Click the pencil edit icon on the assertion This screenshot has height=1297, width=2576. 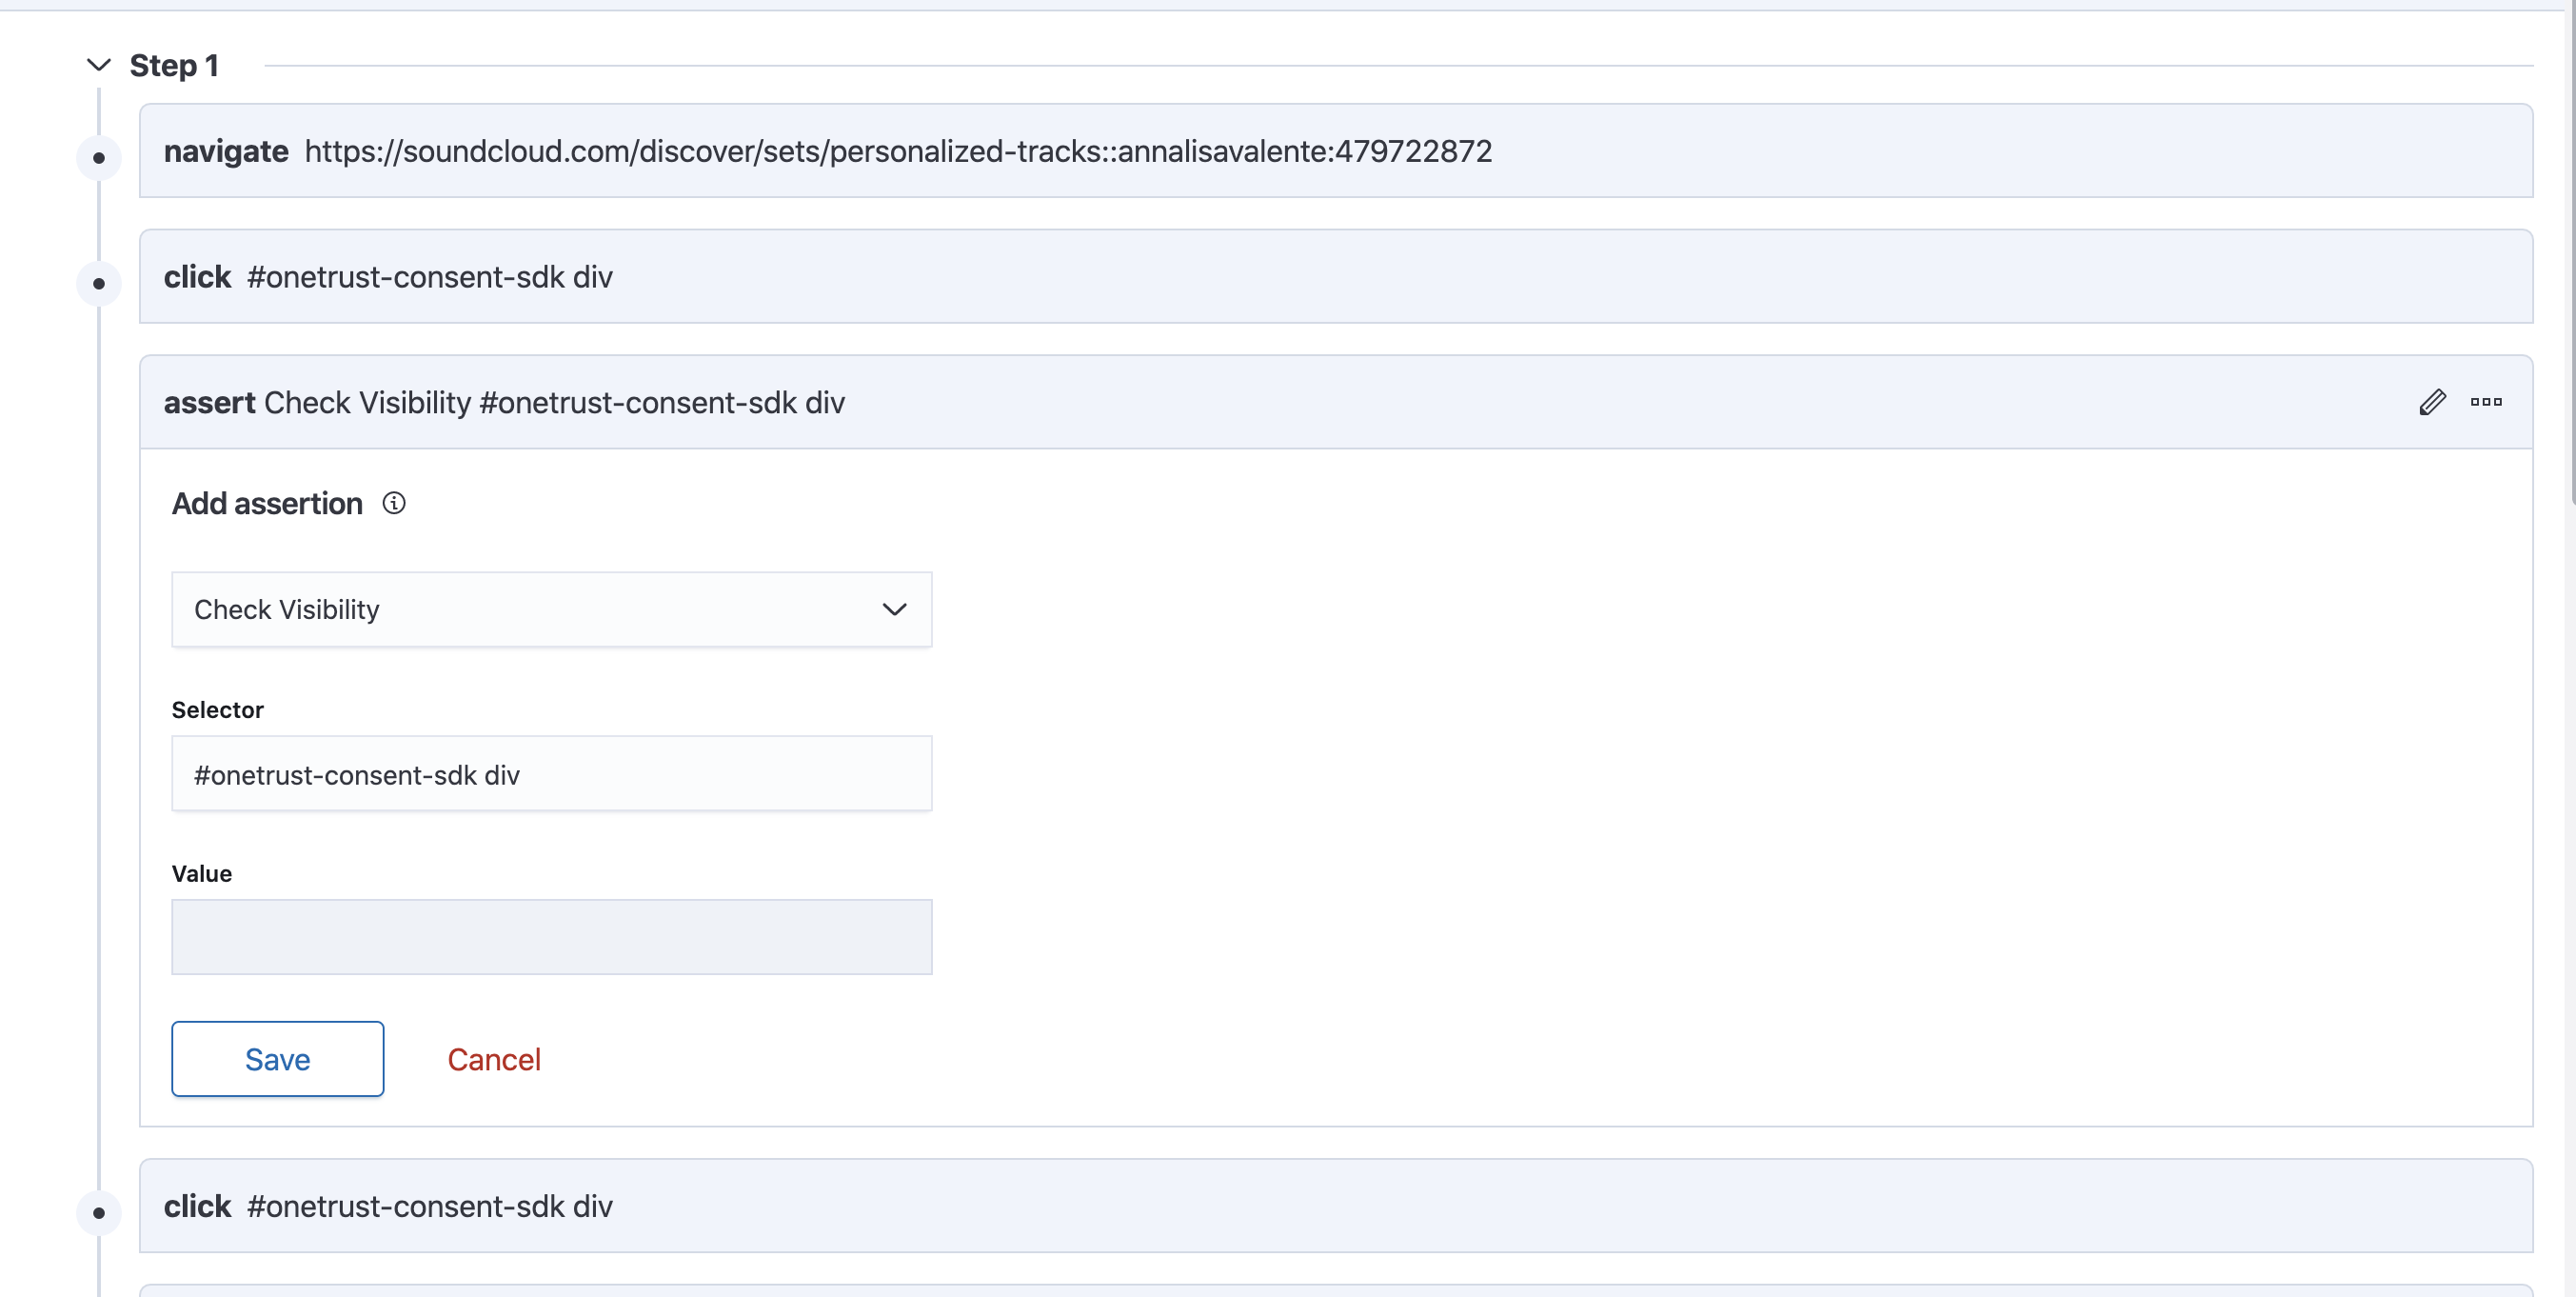pyautogui.click(x=2433, y=402)
